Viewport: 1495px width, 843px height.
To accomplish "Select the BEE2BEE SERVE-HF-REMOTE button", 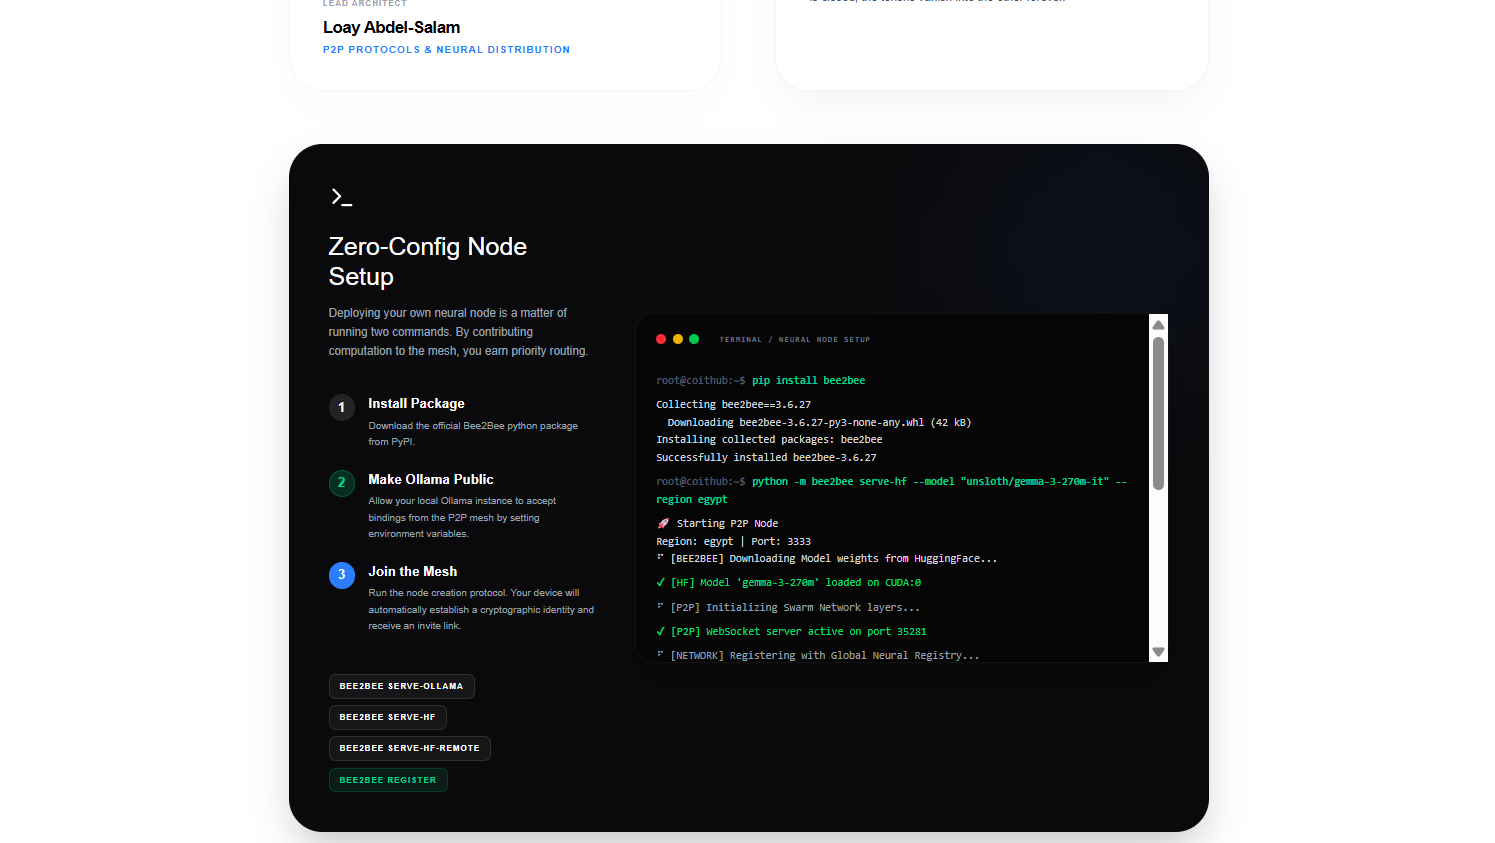I will pyautogui.click(x=409, y=748).
